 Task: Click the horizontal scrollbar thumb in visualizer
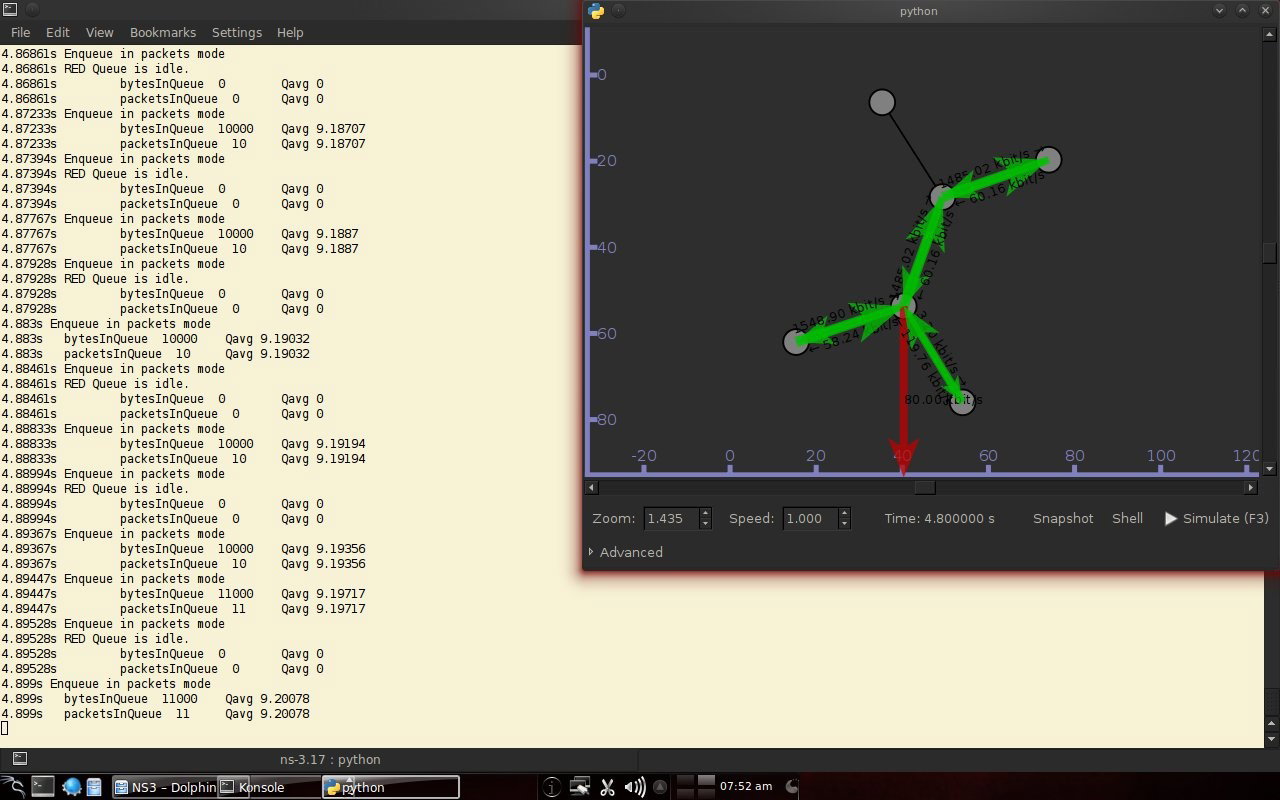(x=925, y=488)
